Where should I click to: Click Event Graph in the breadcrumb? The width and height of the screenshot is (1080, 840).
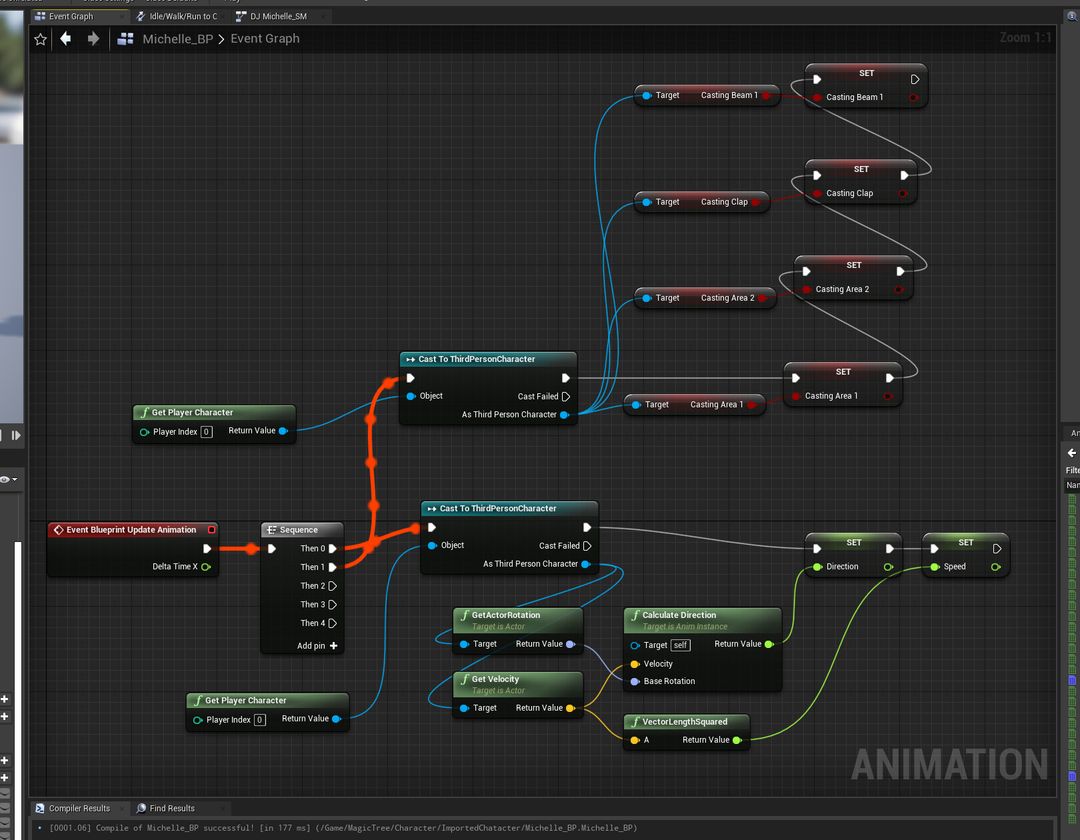[x=265, y=39]
